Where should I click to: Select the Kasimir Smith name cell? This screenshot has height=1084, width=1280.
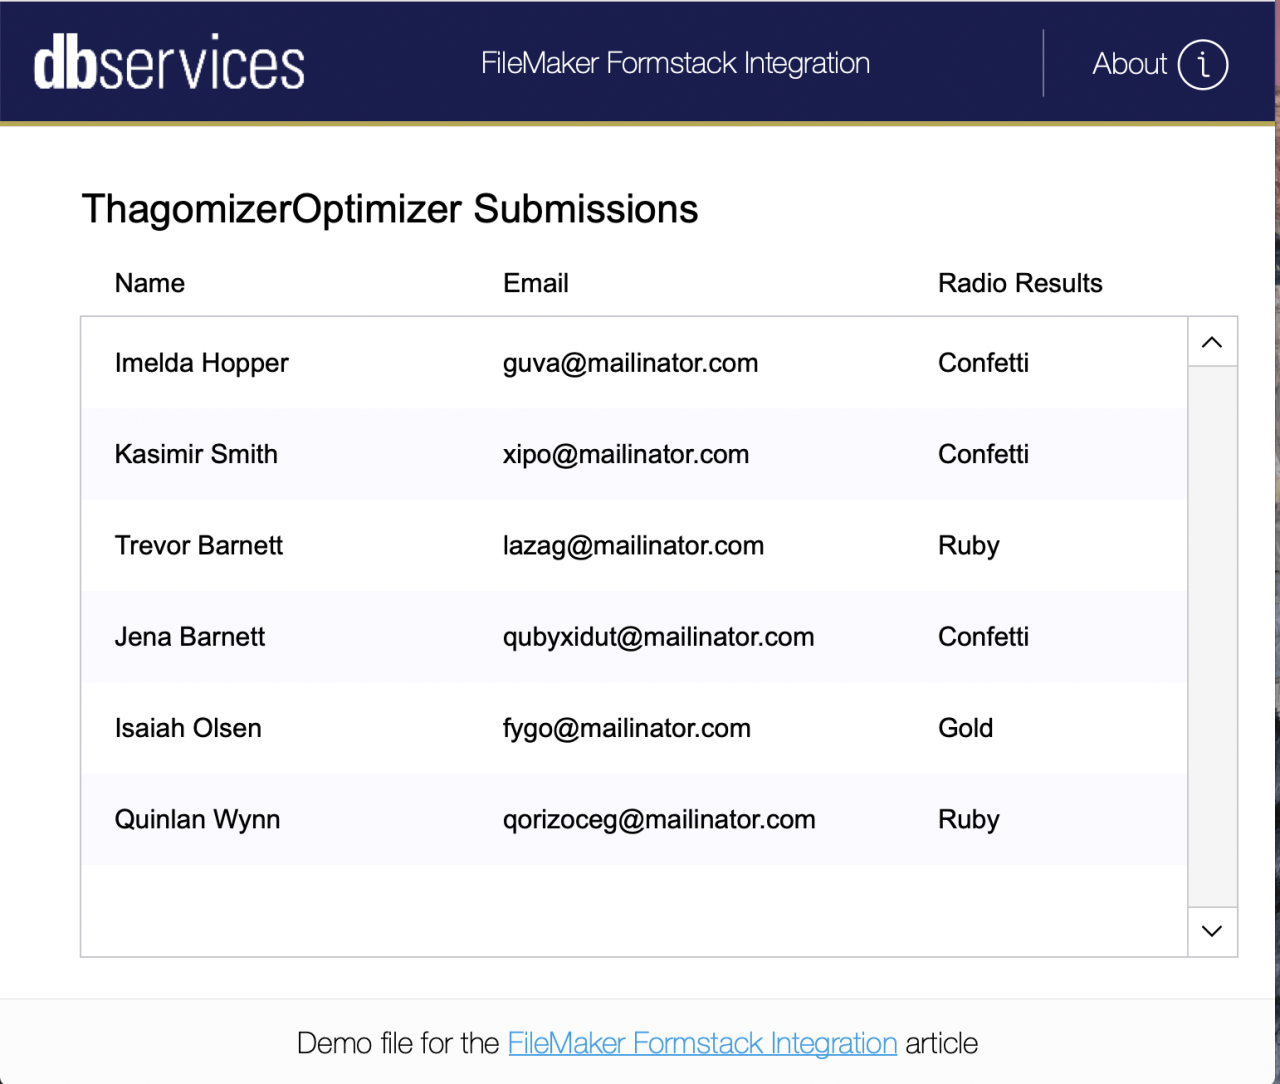click(196, 454)
